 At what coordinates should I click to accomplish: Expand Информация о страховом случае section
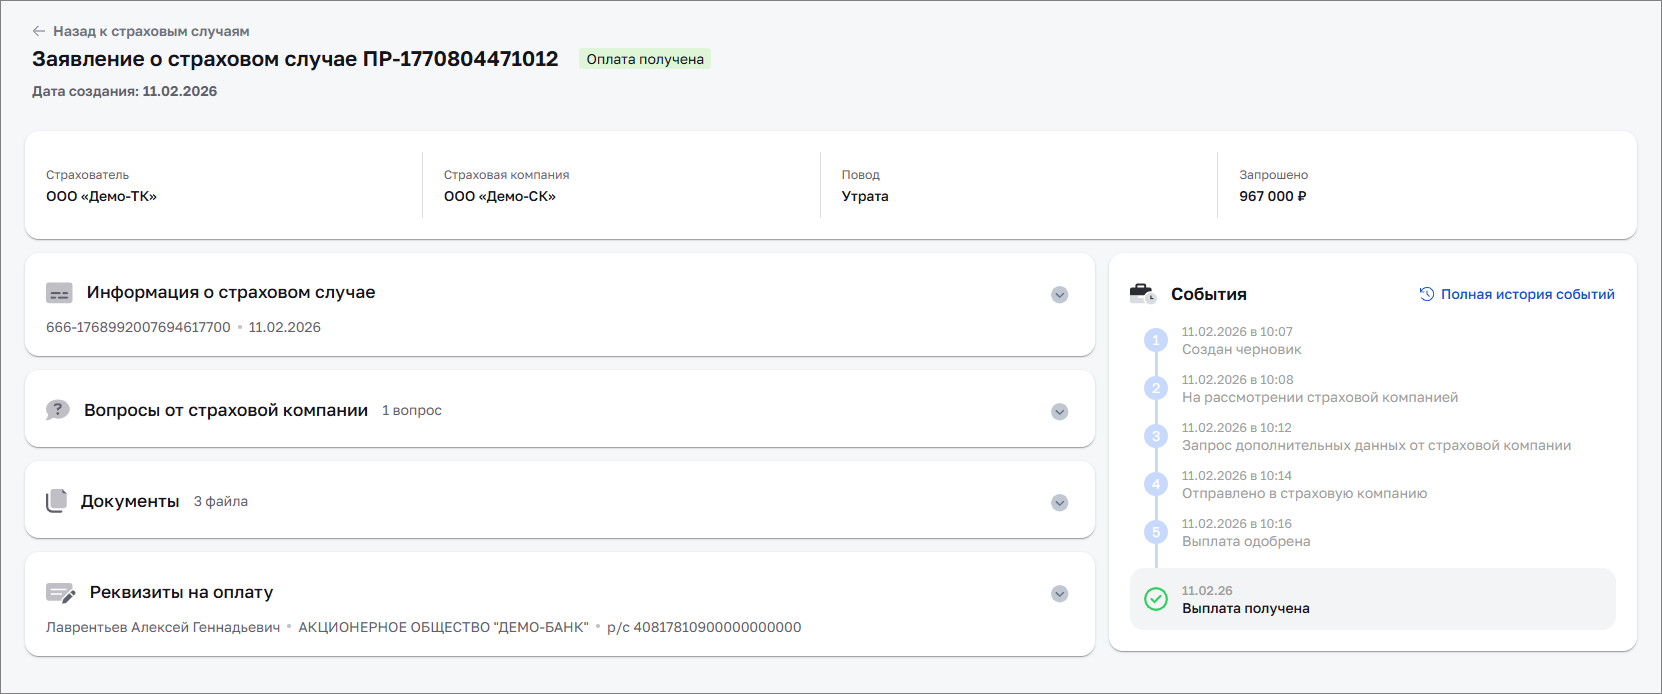pos(1060,295)
